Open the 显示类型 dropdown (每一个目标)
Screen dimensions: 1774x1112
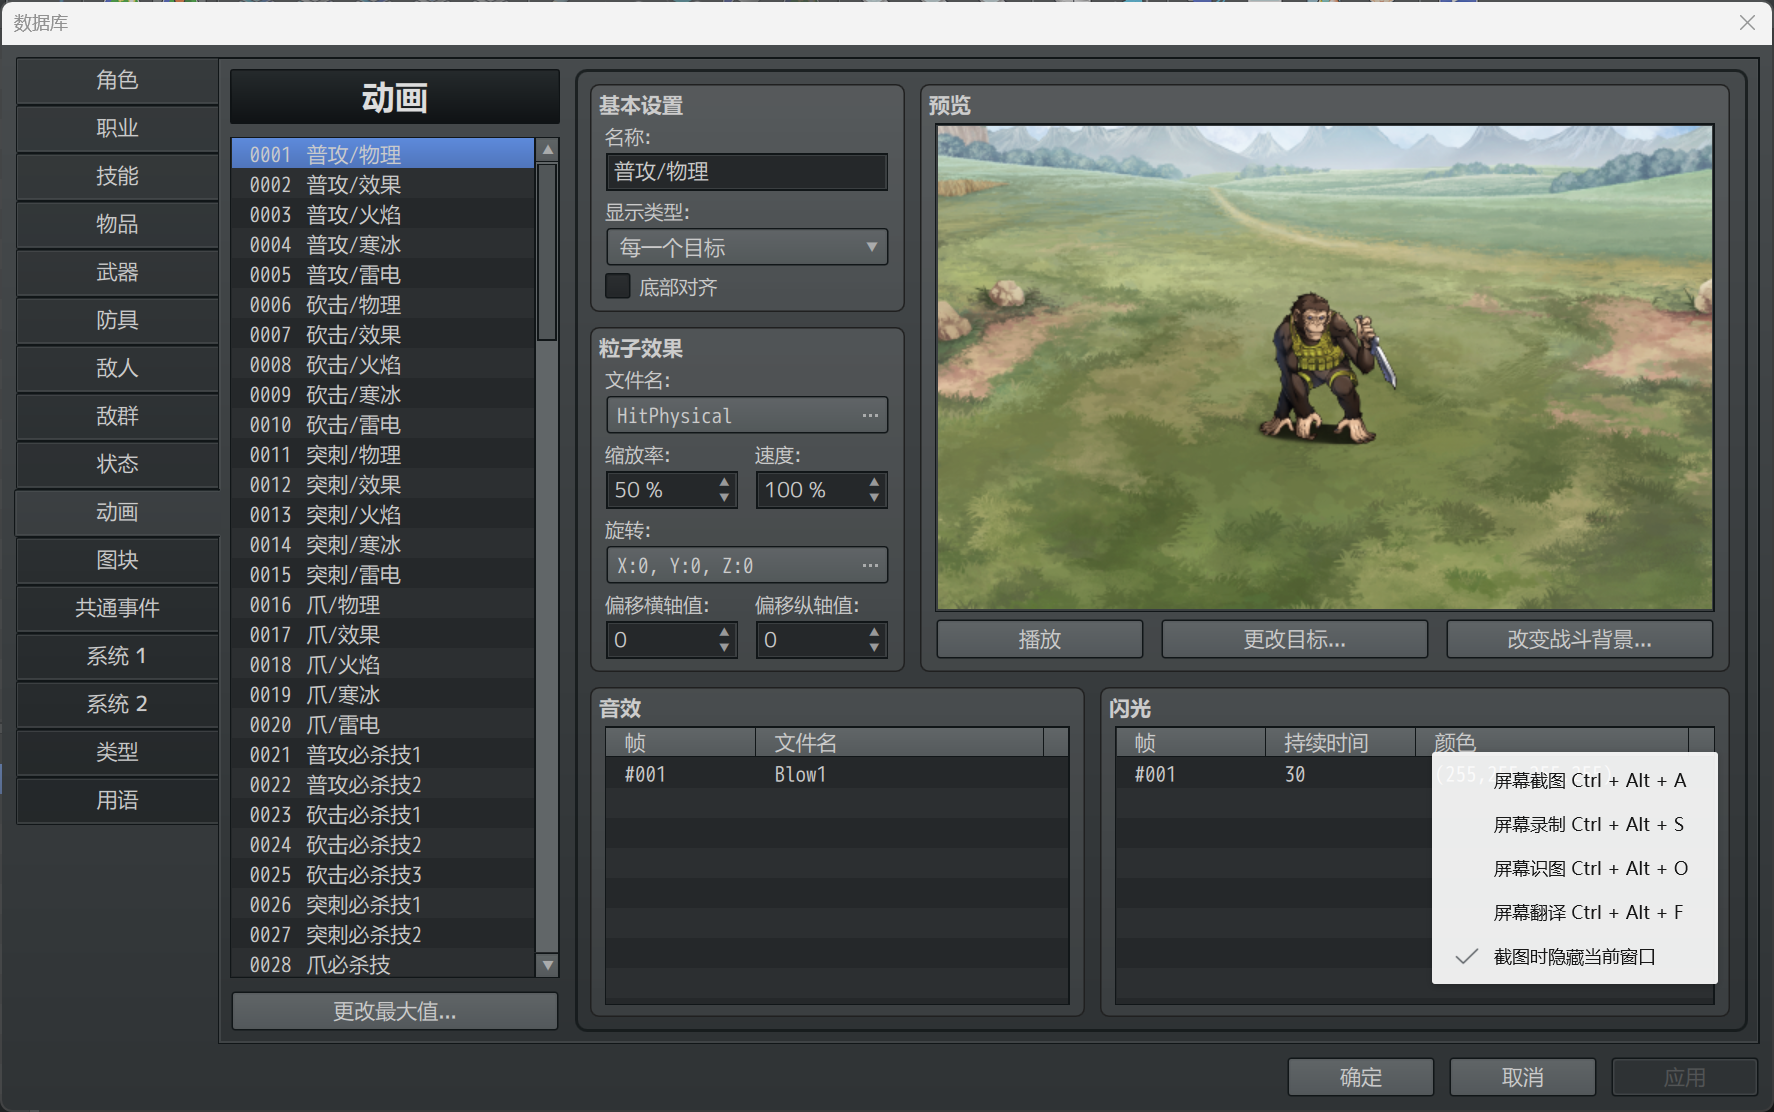[x=747, y=247]
